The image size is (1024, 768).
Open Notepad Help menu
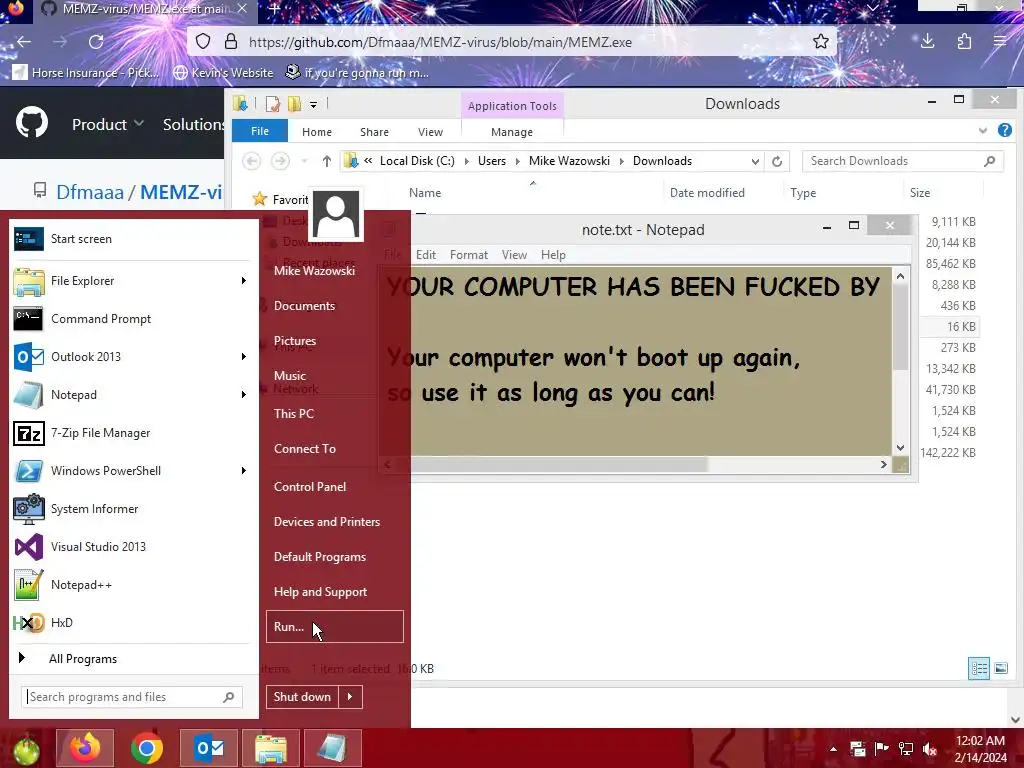click(553, 255)
